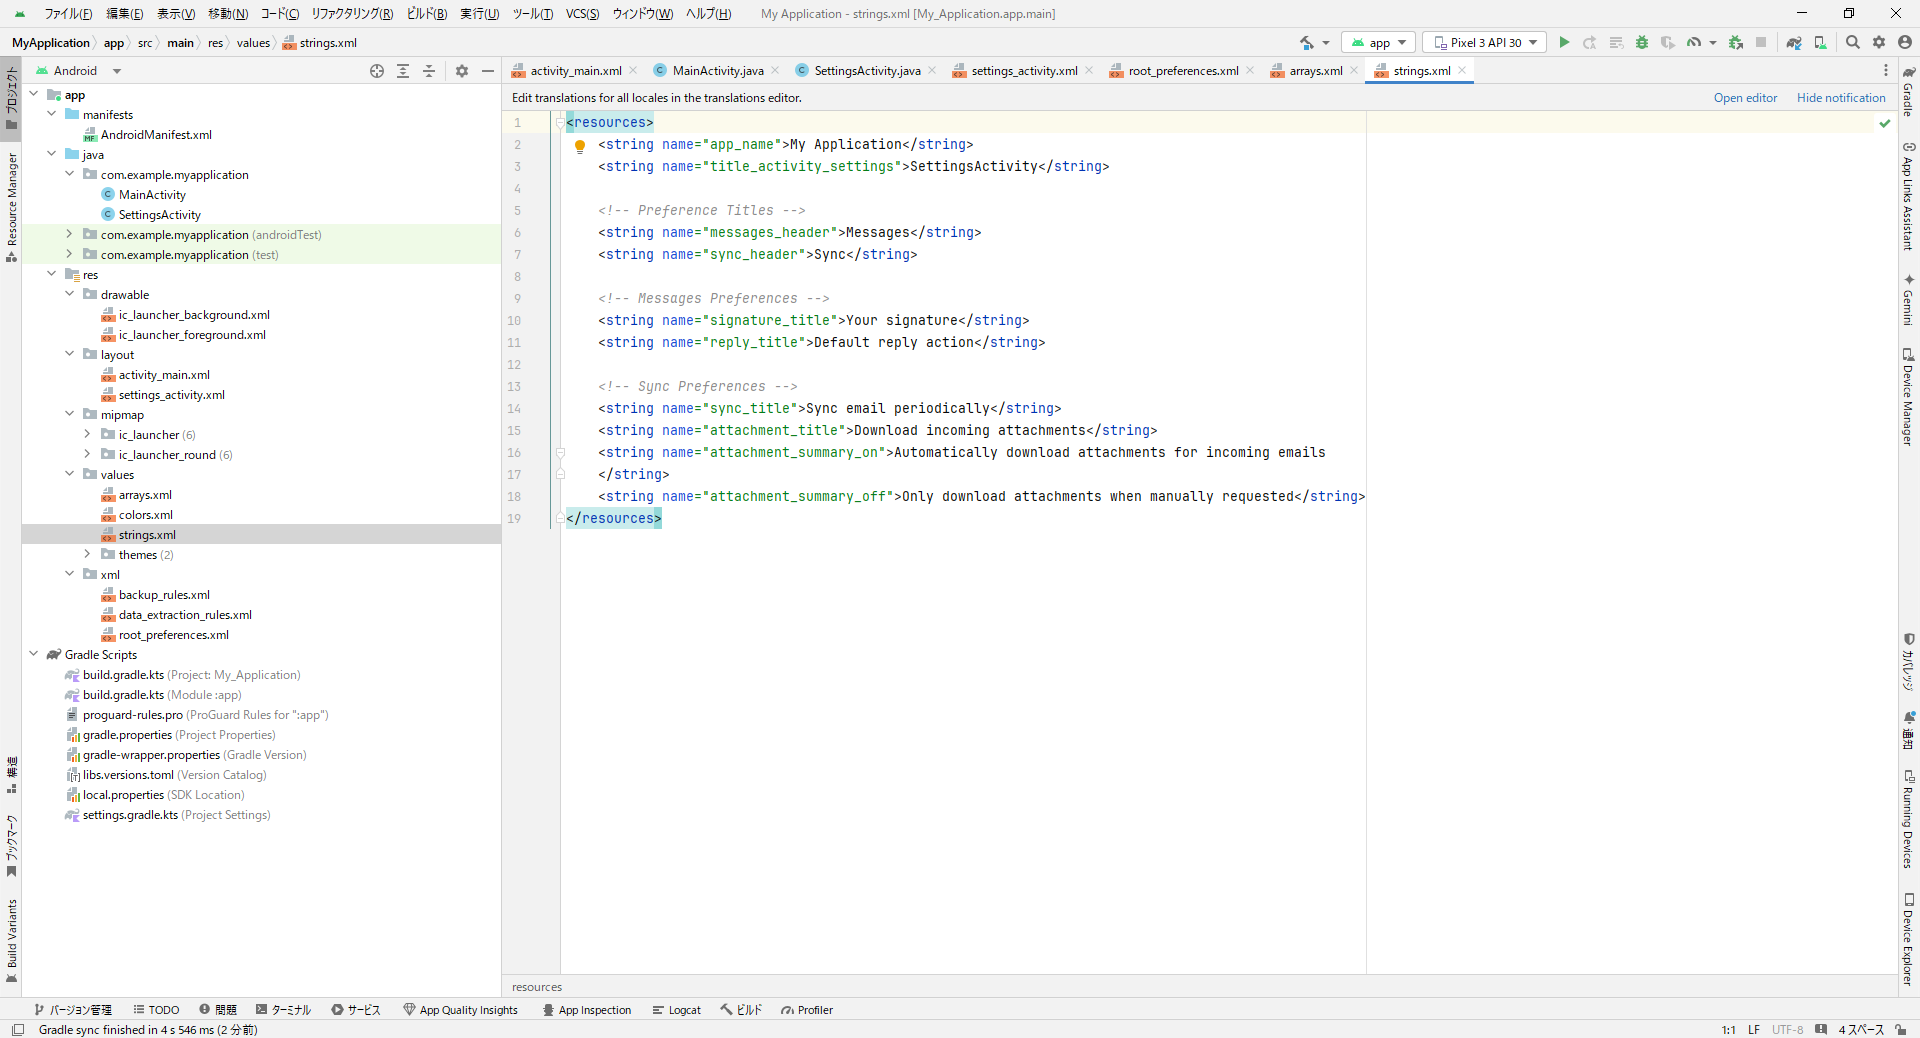Expand the themes folder in values
This screenshot has height=1038, width=1920.
pos(87,555)
